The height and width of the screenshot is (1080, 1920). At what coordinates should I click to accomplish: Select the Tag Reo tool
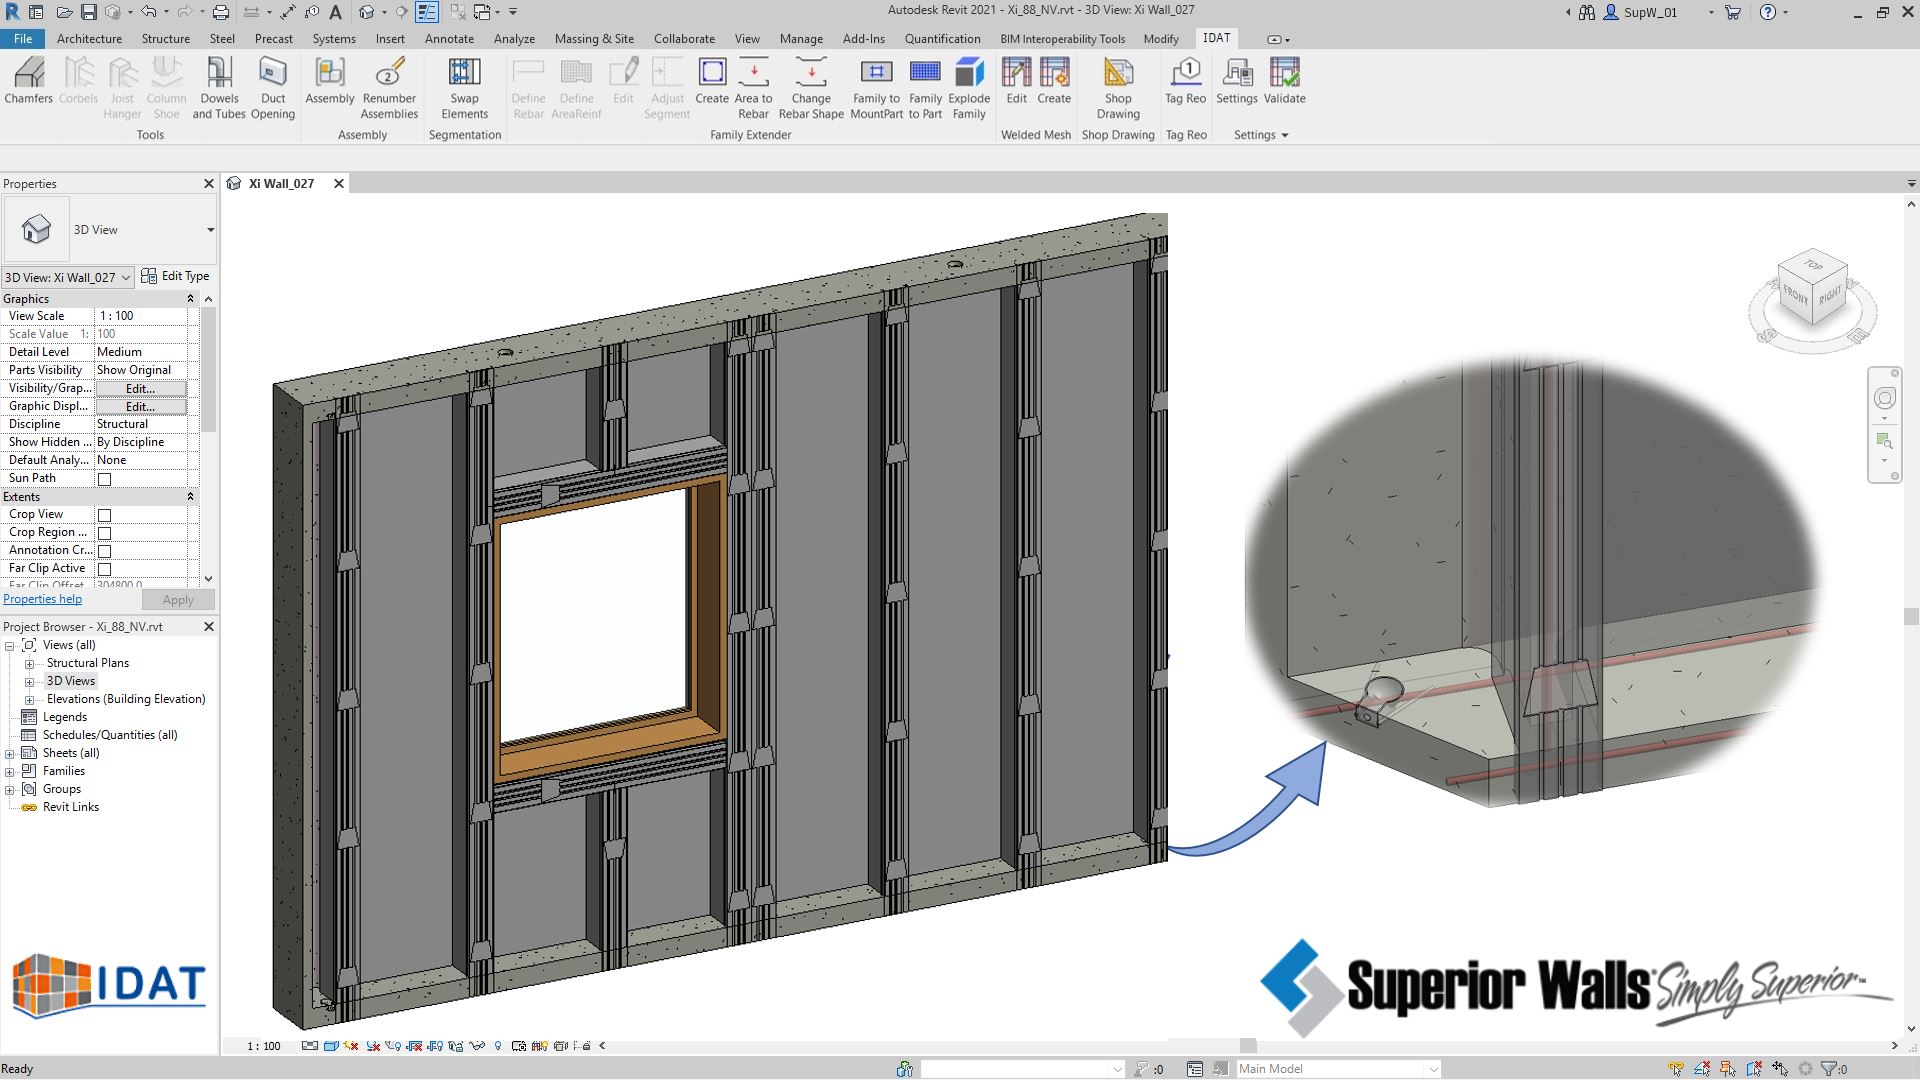coord(1185,85)
